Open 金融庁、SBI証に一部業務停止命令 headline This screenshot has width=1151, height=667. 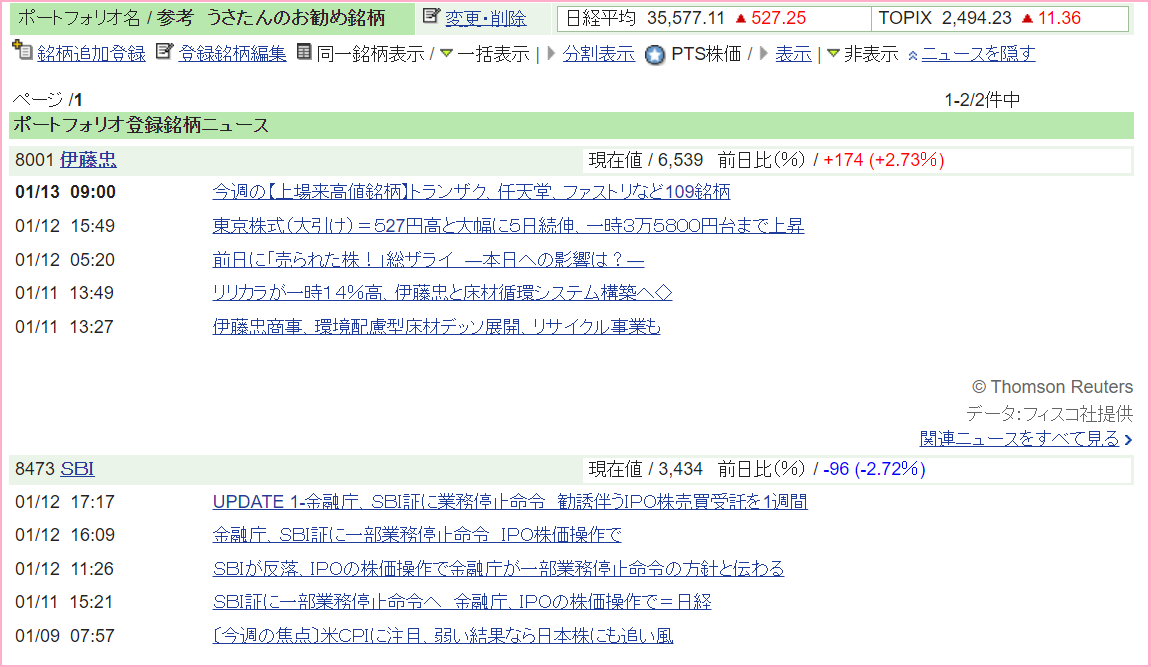pos(417,535)
